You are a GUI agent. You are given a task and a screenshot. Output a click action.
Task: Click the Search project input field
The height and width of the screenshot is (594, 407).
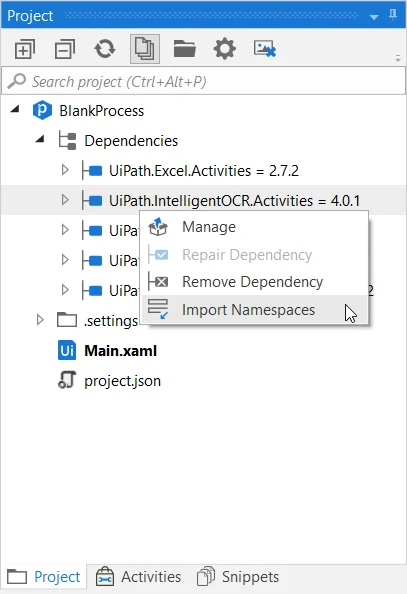[x=204, y=81]
